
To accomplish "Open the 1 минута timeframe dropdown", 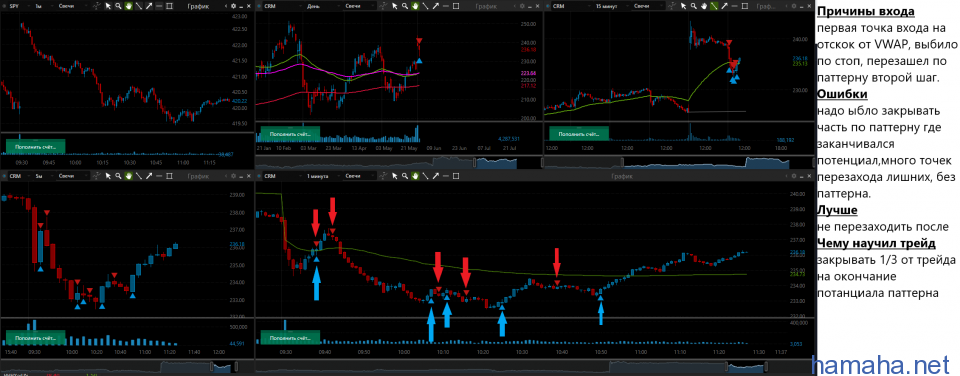I will point(323,176).
